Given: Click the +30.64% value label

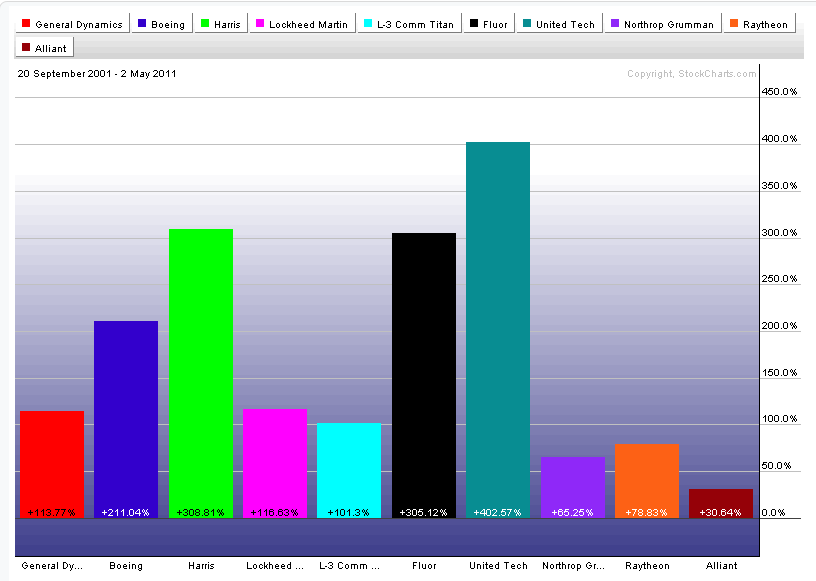Looking at the screenshot, I should click(x=720, y=512).
